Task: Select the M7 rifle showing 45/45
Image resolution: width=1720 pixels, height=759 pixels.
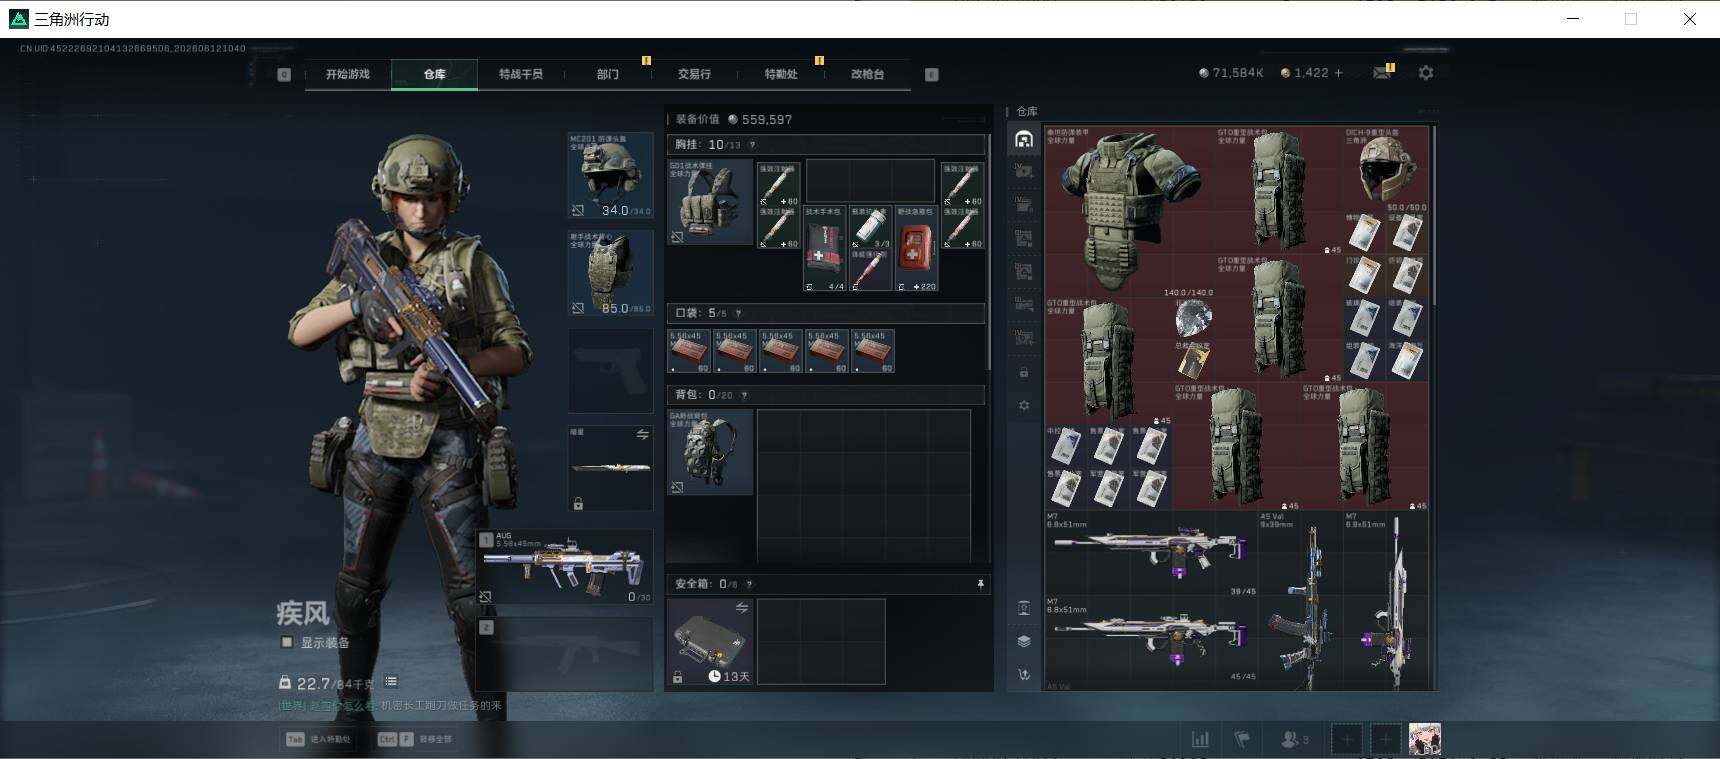Action: pos(1151,639)
